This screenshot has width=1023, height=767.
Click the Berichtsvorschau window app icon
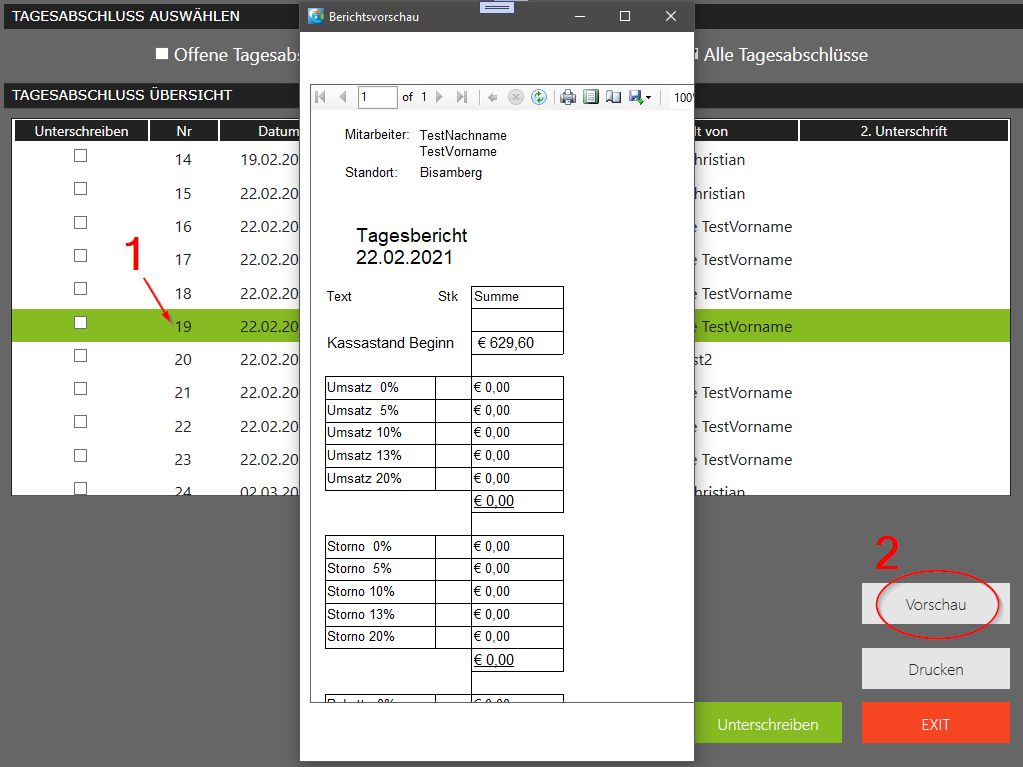[316, 16]
